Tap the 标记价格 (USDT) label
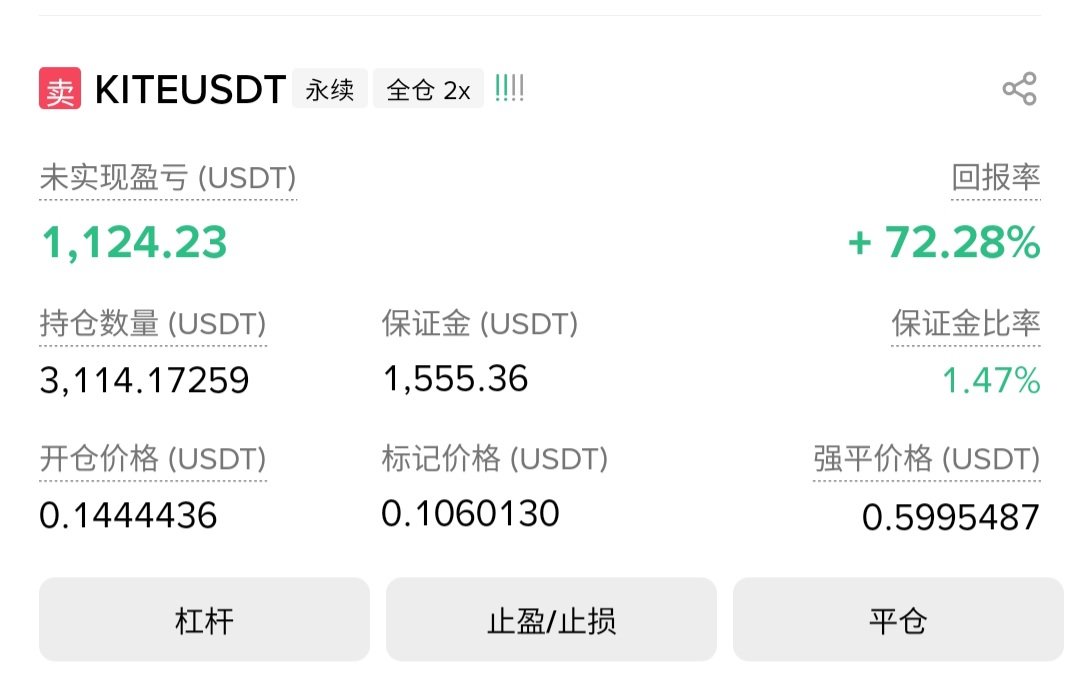Image resolution: width=1080 pixels, height=681 pixels. click(x=495, y=459)
